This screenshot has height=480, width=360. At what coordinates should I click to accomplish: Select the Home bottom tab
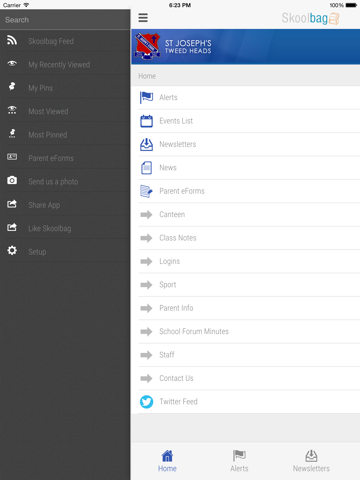coord(167,461)
